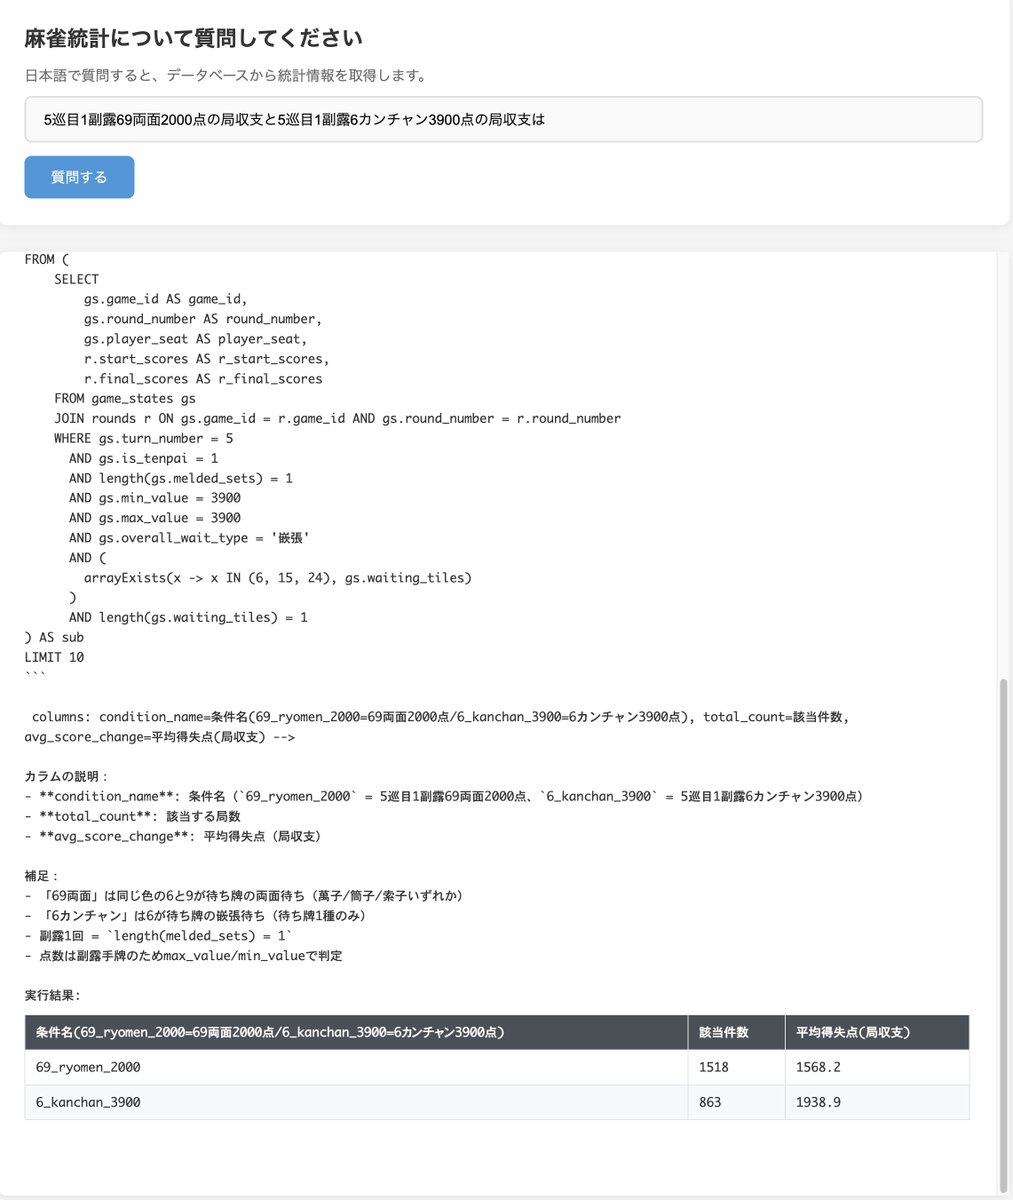Viewport: 1013px width, 1200px height.
Task: Click the 点数は副露手牌のため note
Action: click(x=184, y=956)
